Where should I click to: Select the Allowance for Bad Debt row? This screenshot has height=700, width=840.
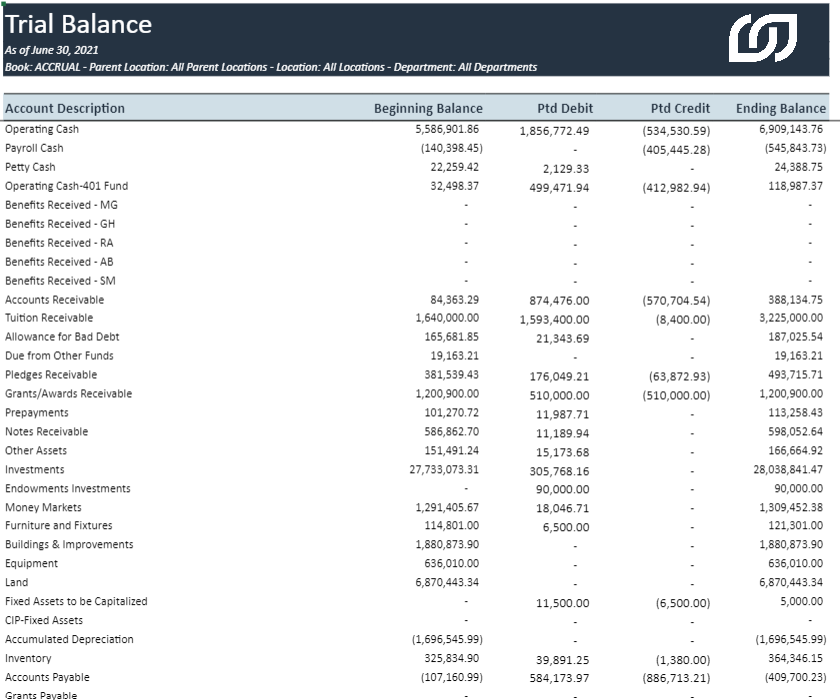62,337
